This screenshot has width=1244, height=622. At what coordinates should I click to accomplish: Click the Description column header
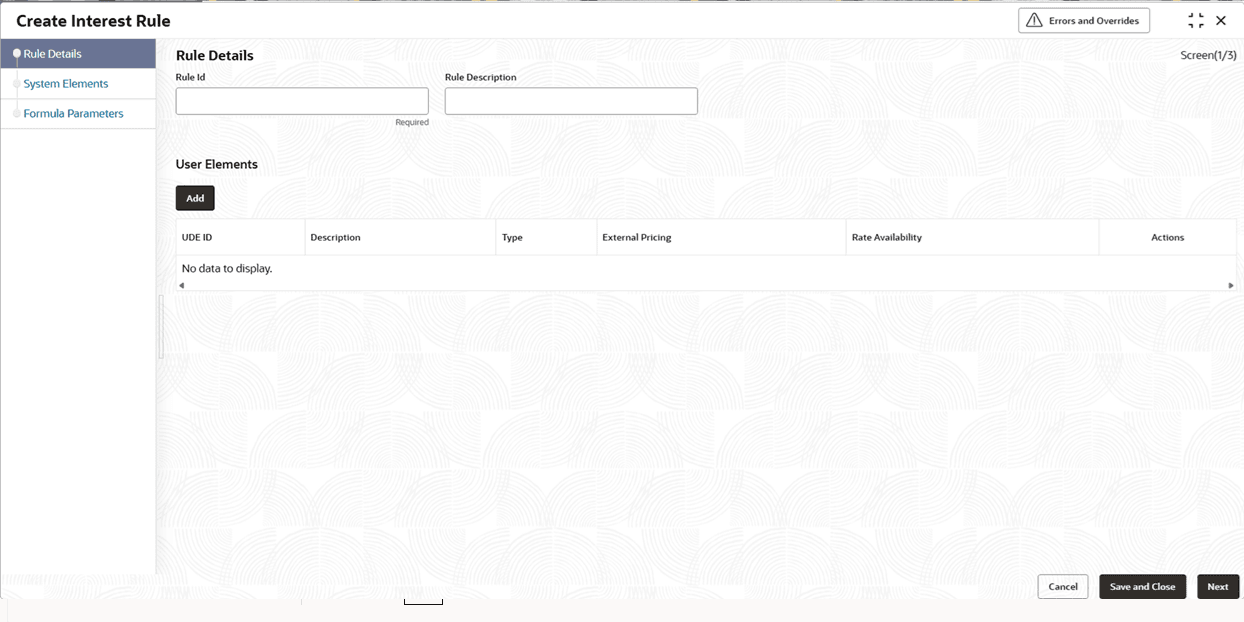400,238
